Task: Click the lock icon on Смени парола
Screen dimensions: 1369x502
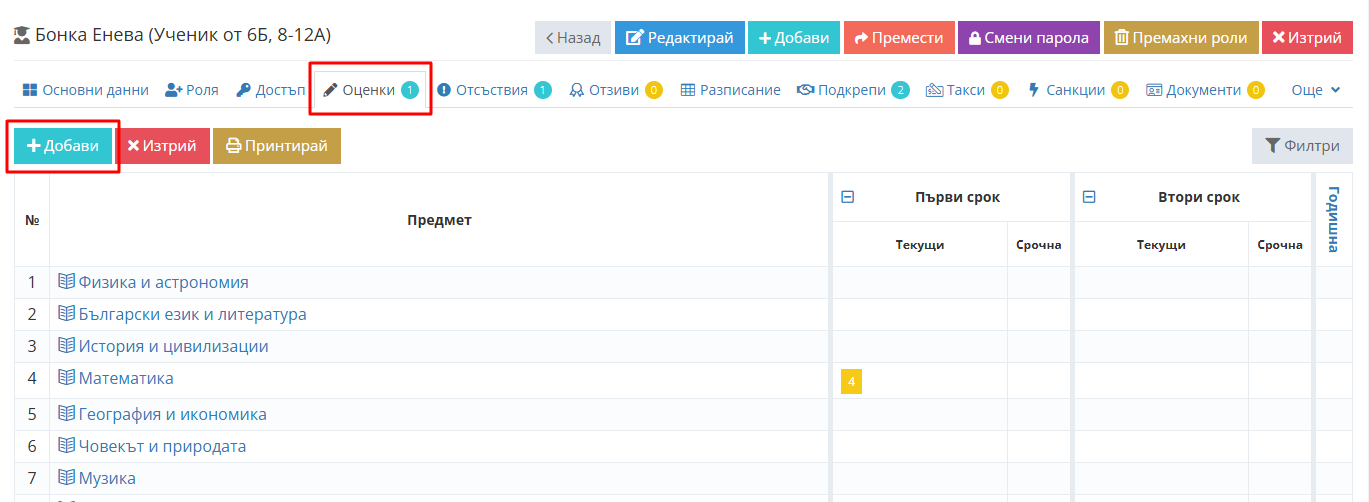Action: click(974, 38)
